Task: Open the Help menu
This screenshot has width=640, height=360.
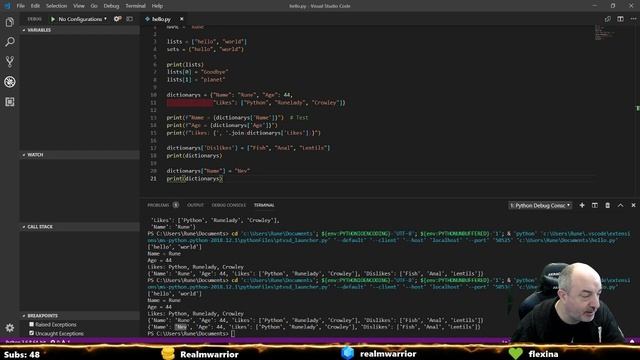Action: tap(157, 6)
